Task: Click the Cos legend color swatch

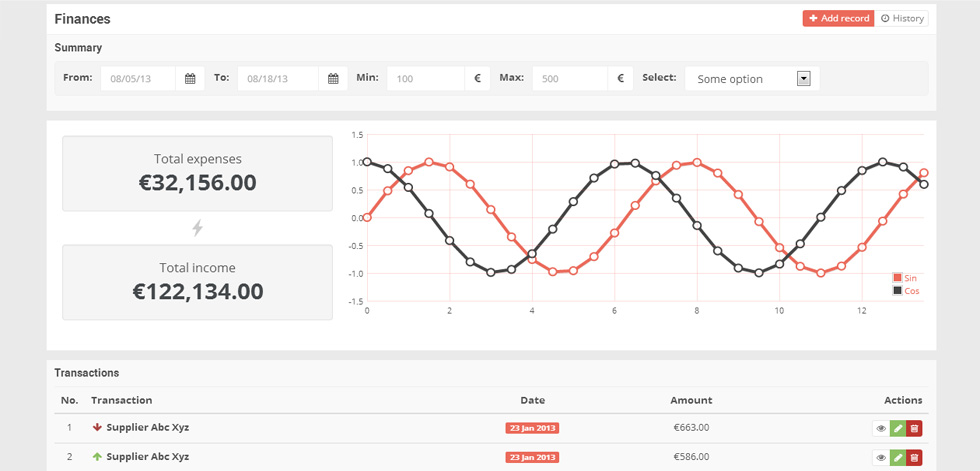Action: click(898, 291)
